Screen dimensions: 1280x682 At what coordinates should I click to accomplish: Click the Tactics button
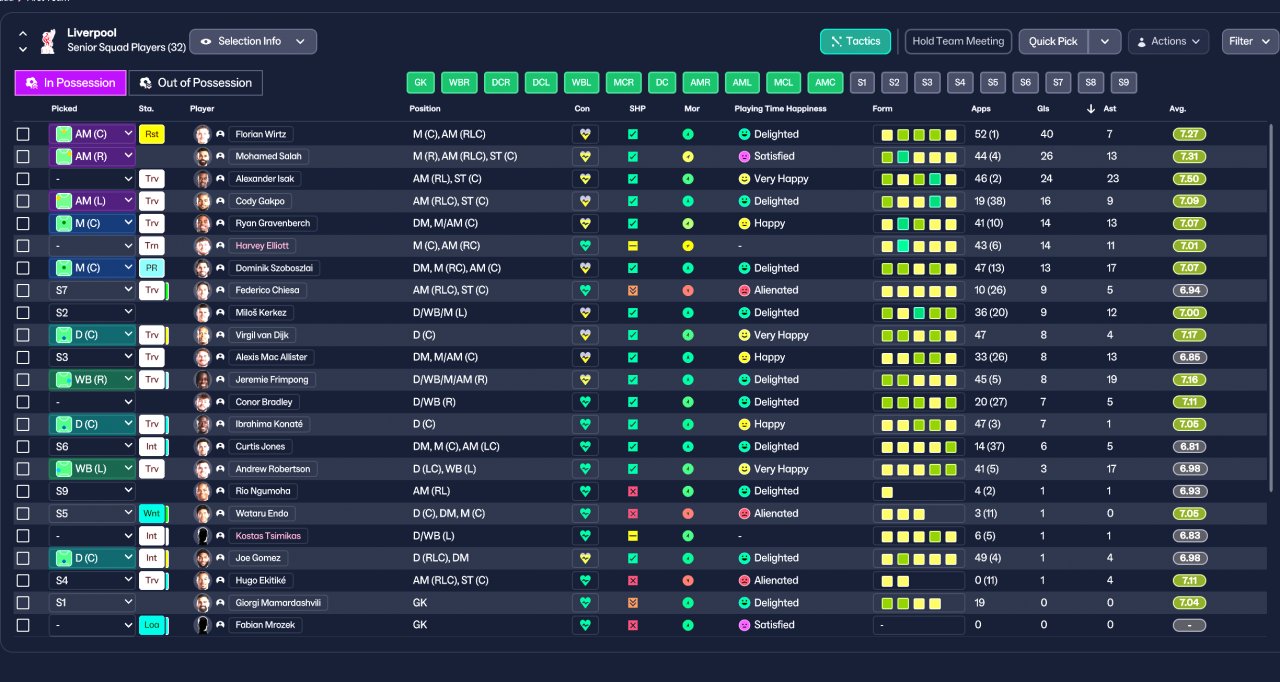(x=855, y=41)
